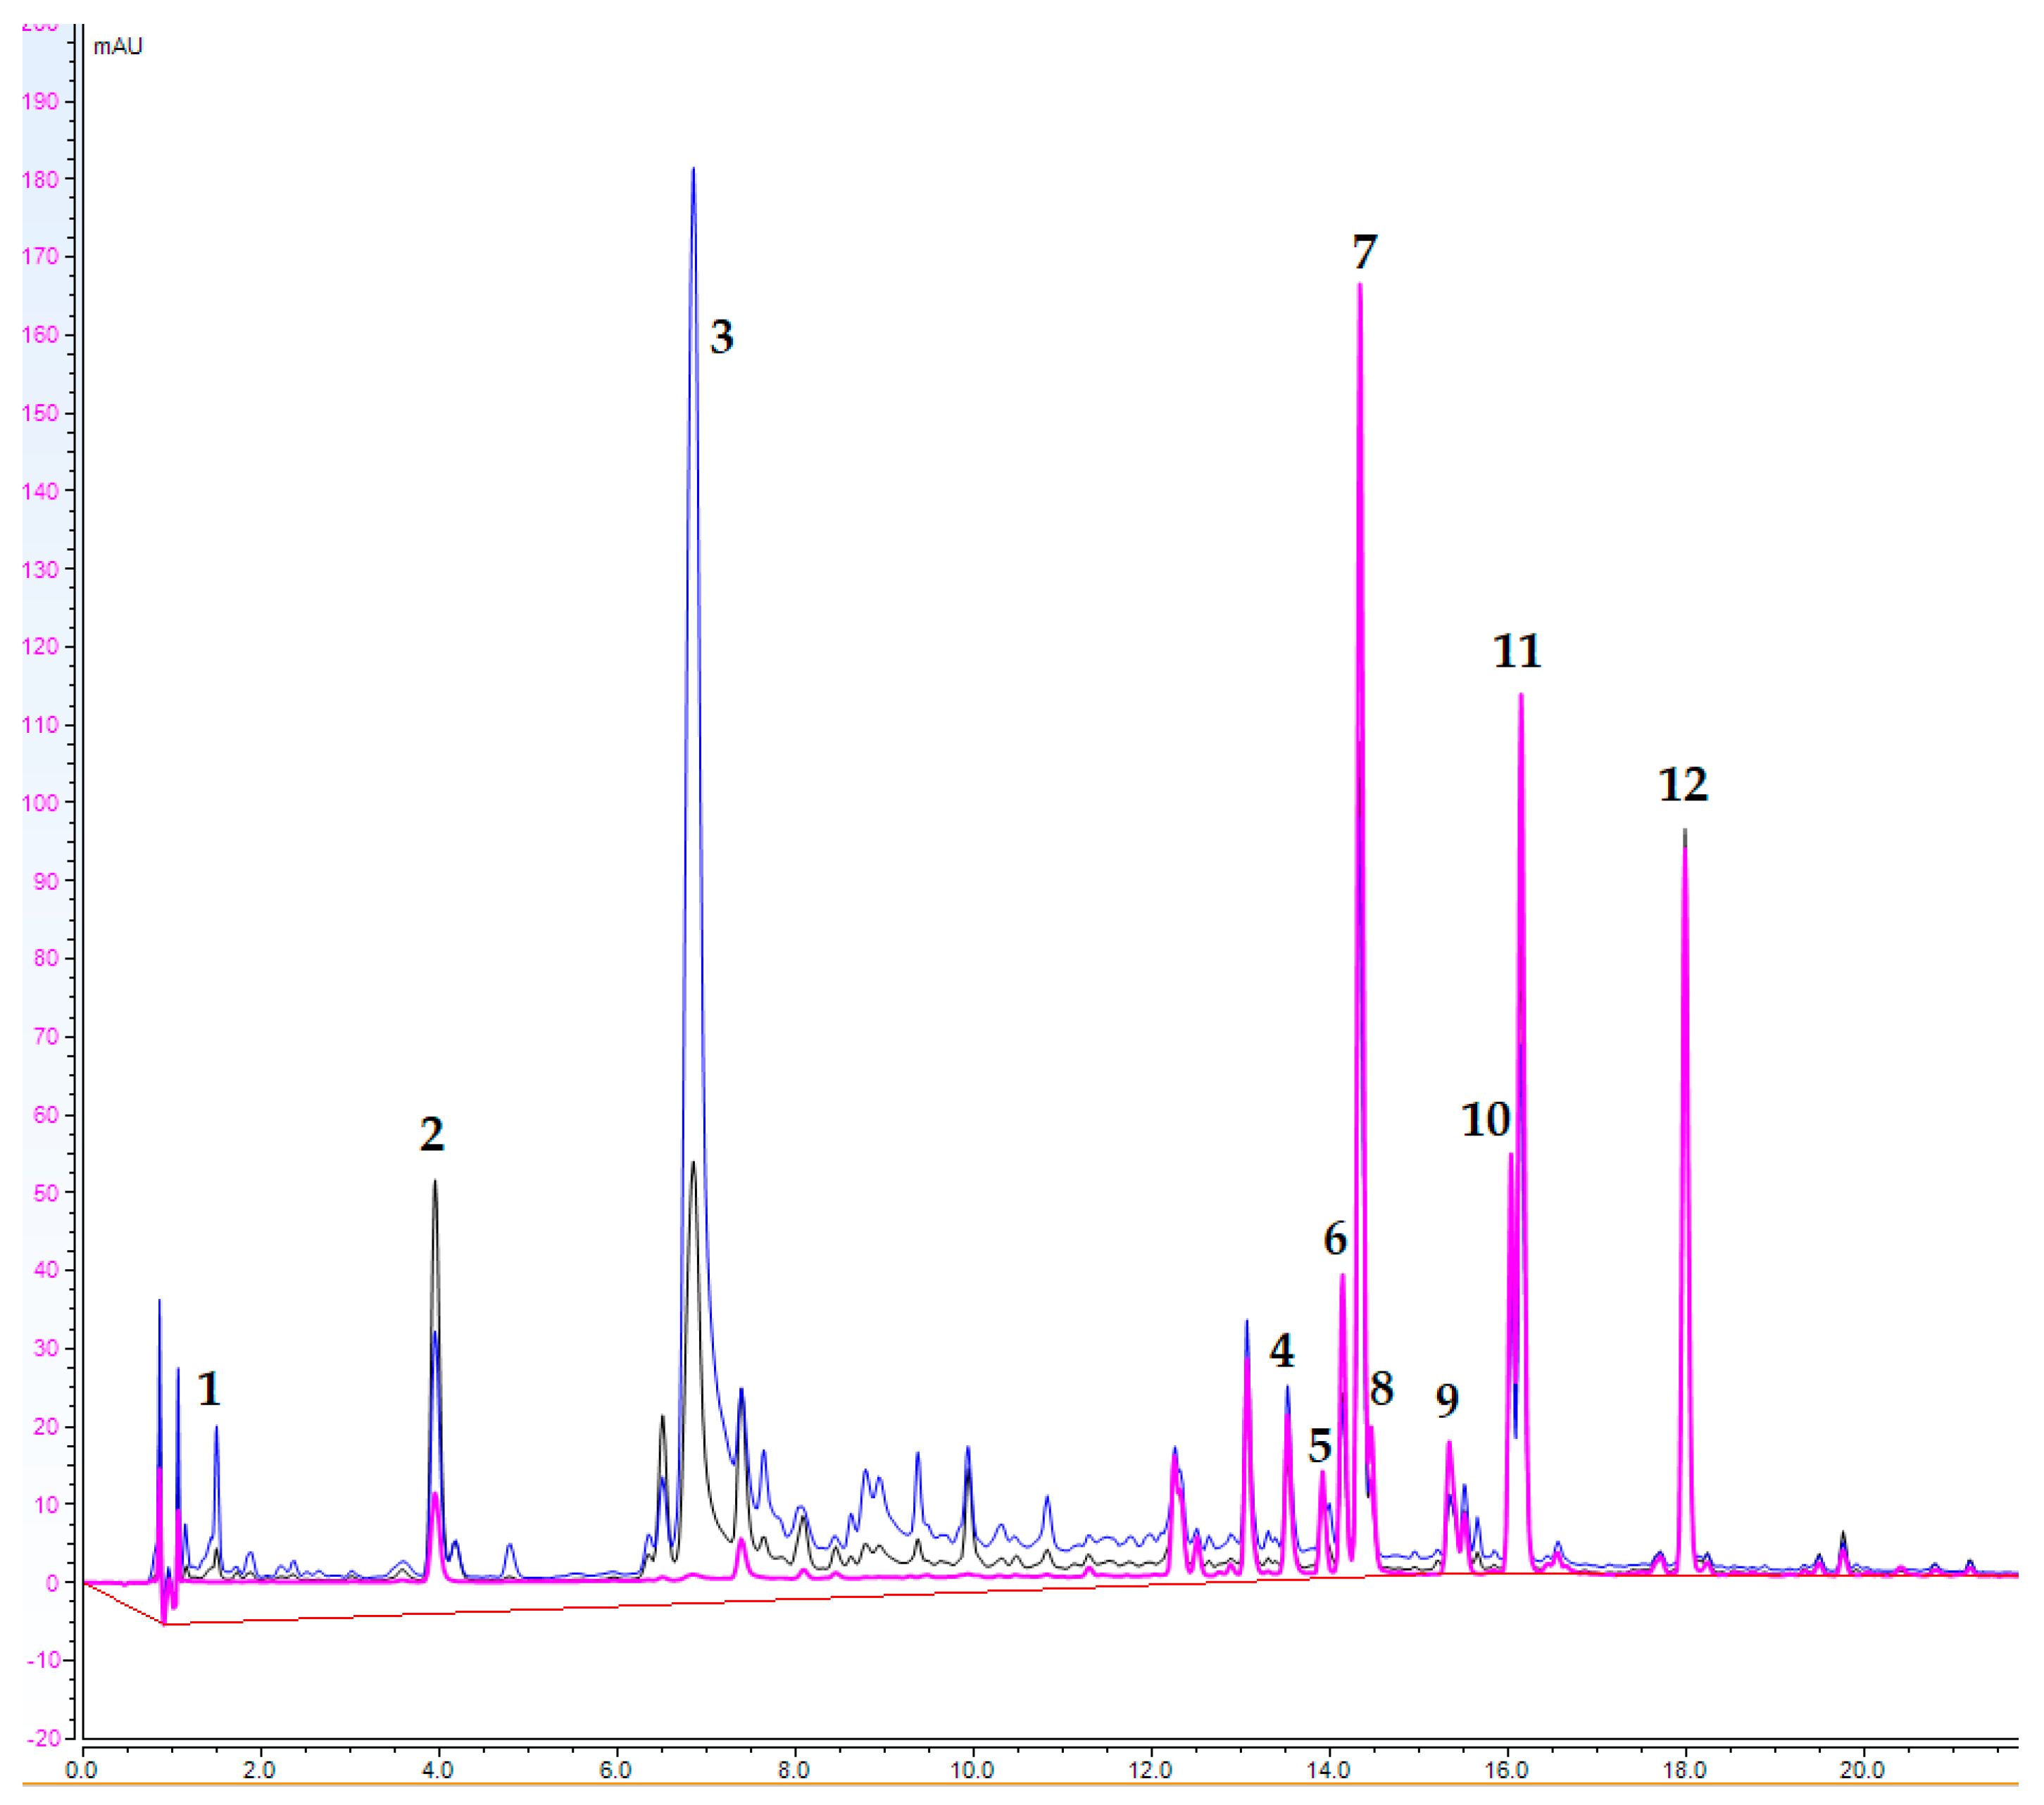Viewport: 2044px width, 1805px height.
Task: Click peak label 10
Action: click(1484, 1119)
